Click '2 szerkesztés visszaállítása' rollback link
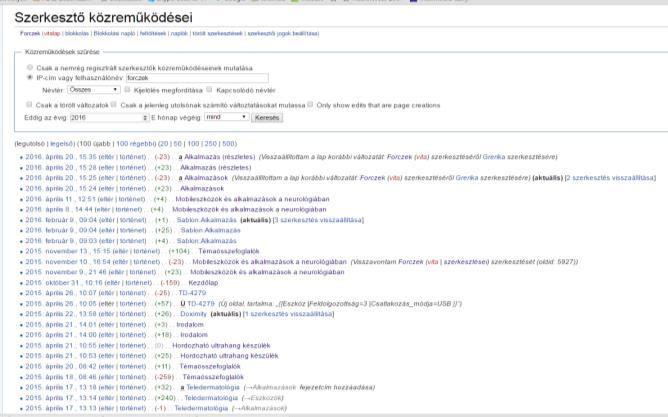This screenshot has height=417, width=668. pos(610,178)
